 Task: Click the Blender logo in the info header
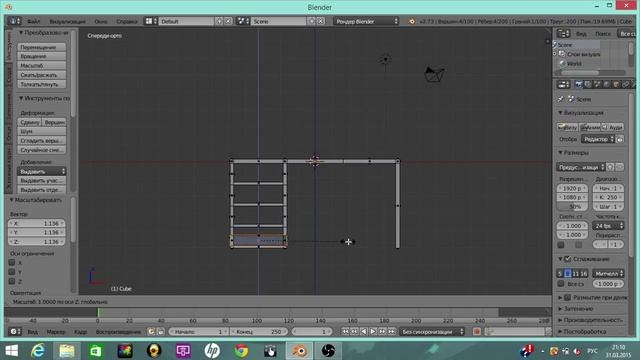412,21
